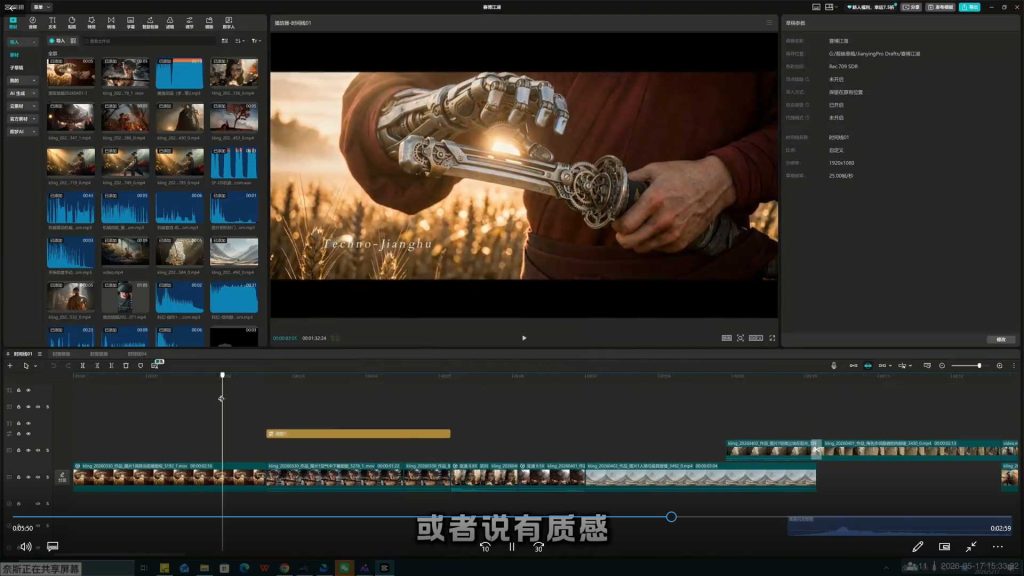Click the timeline zoom-in plus icon

pos(999,366)
